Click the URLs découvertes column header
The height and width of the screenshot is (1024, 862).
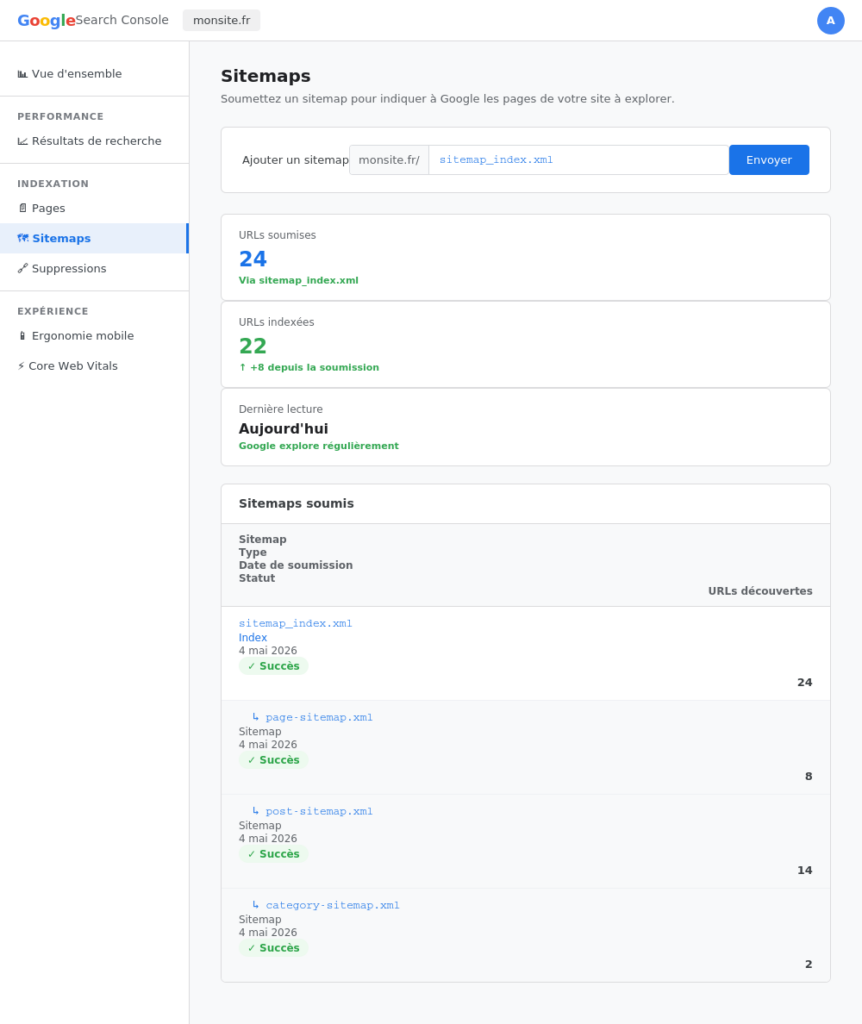760,591
